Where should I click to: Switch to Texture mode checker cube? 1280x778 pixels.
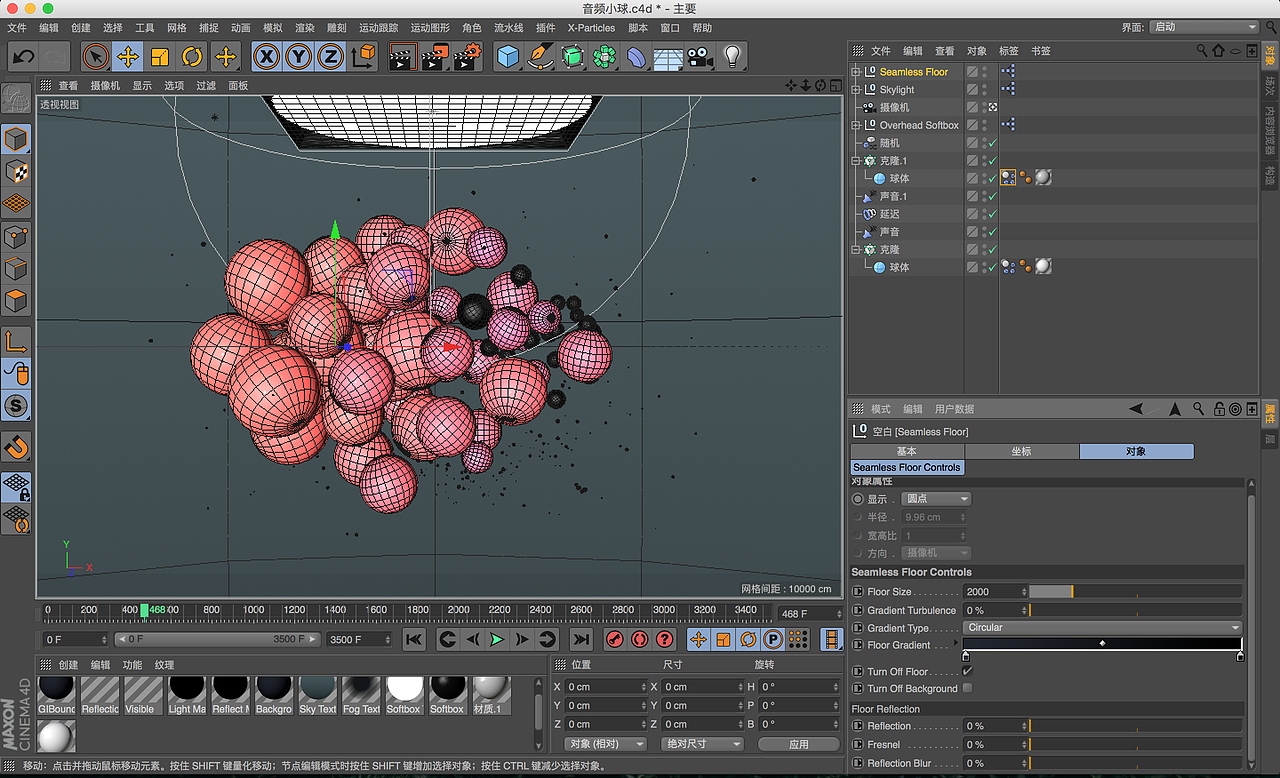[x=16, y=171]
